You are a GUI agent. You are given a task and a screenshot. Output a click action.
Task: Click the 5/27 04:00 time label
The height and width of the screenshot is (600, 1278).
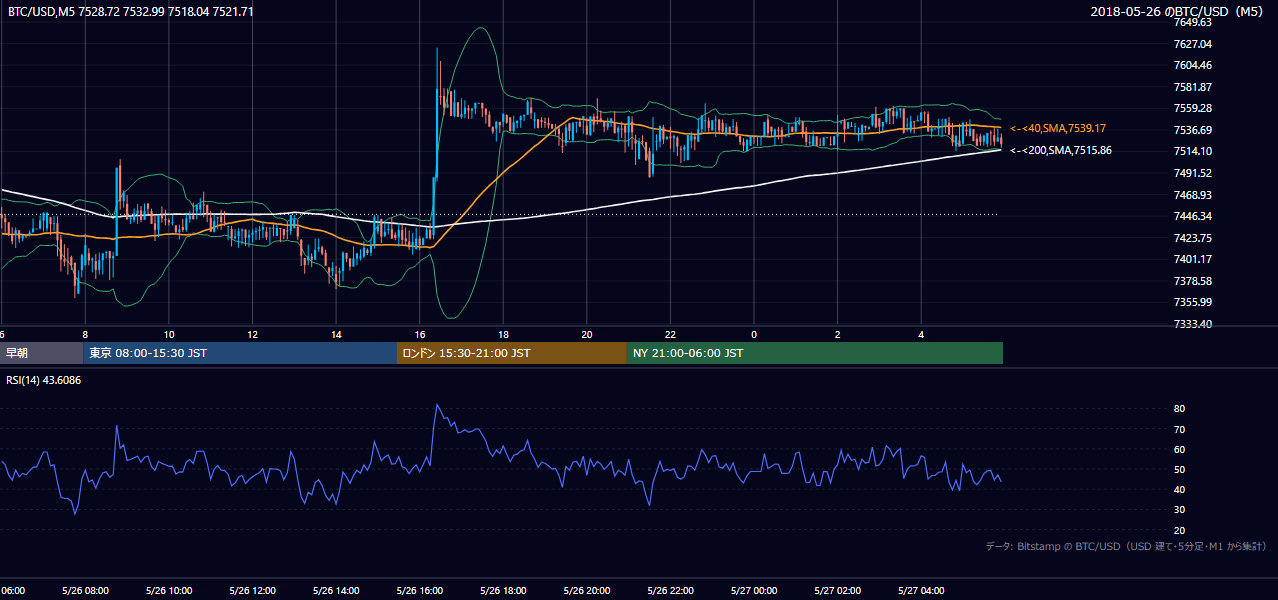[920, 591]
